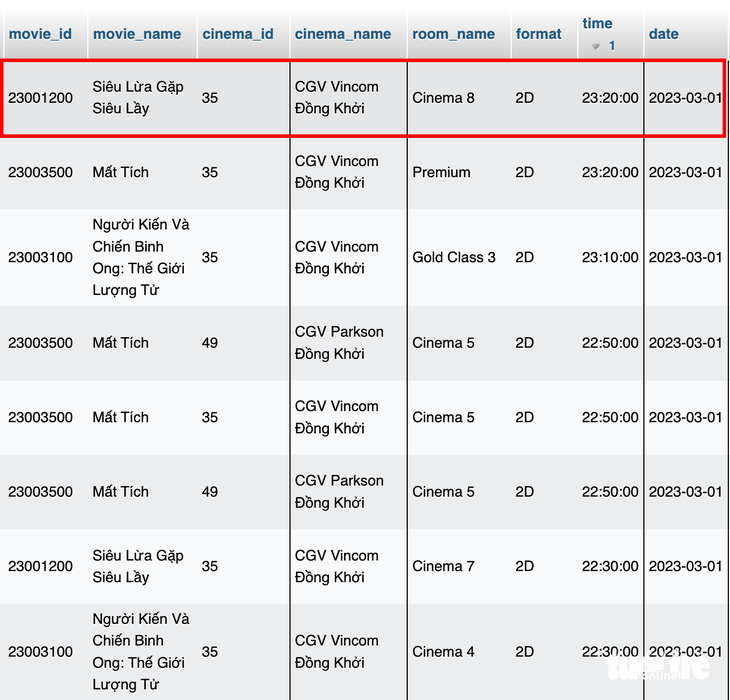Image resolution: width=730 pixels, height=700 pixels.
Task: Sort by the movie_name column header
Action: (137, 34)
